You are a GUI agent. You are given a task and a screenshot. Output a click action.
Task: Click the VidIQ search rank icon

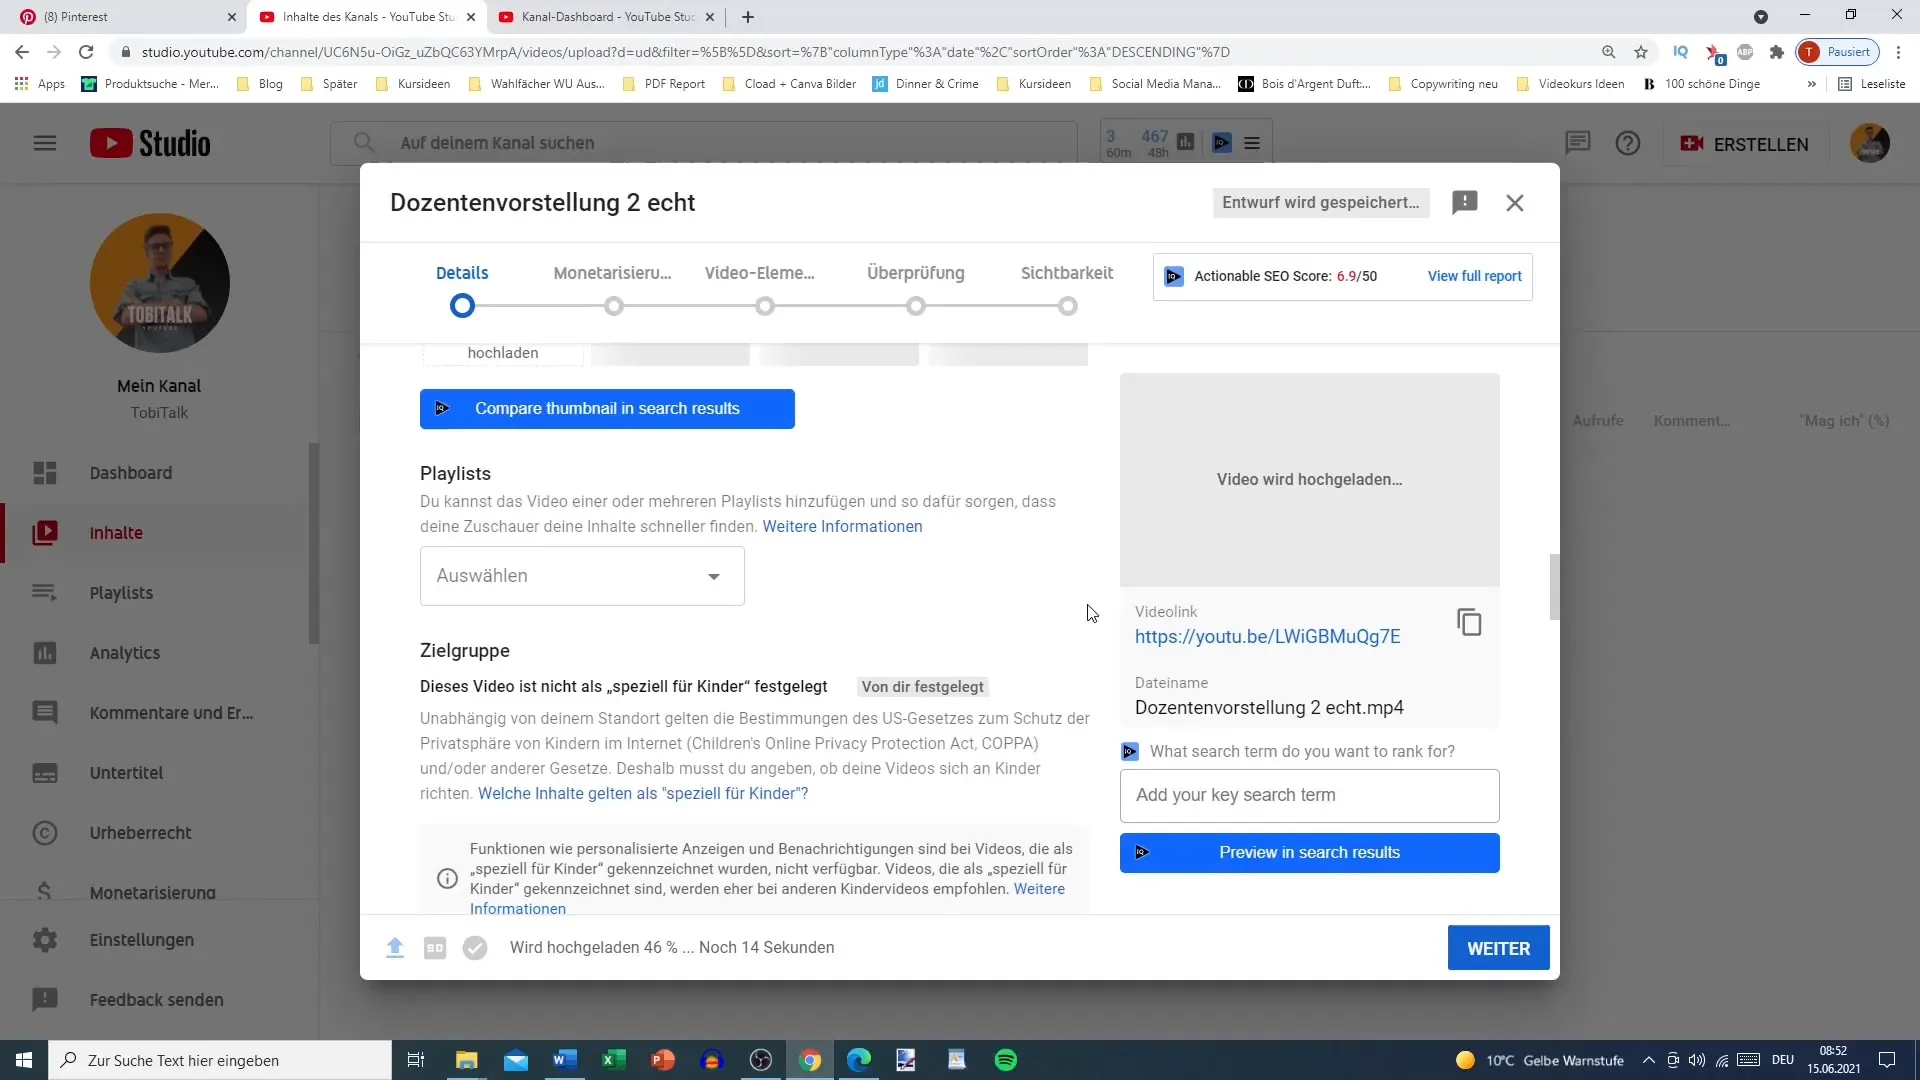(1130, 750)
